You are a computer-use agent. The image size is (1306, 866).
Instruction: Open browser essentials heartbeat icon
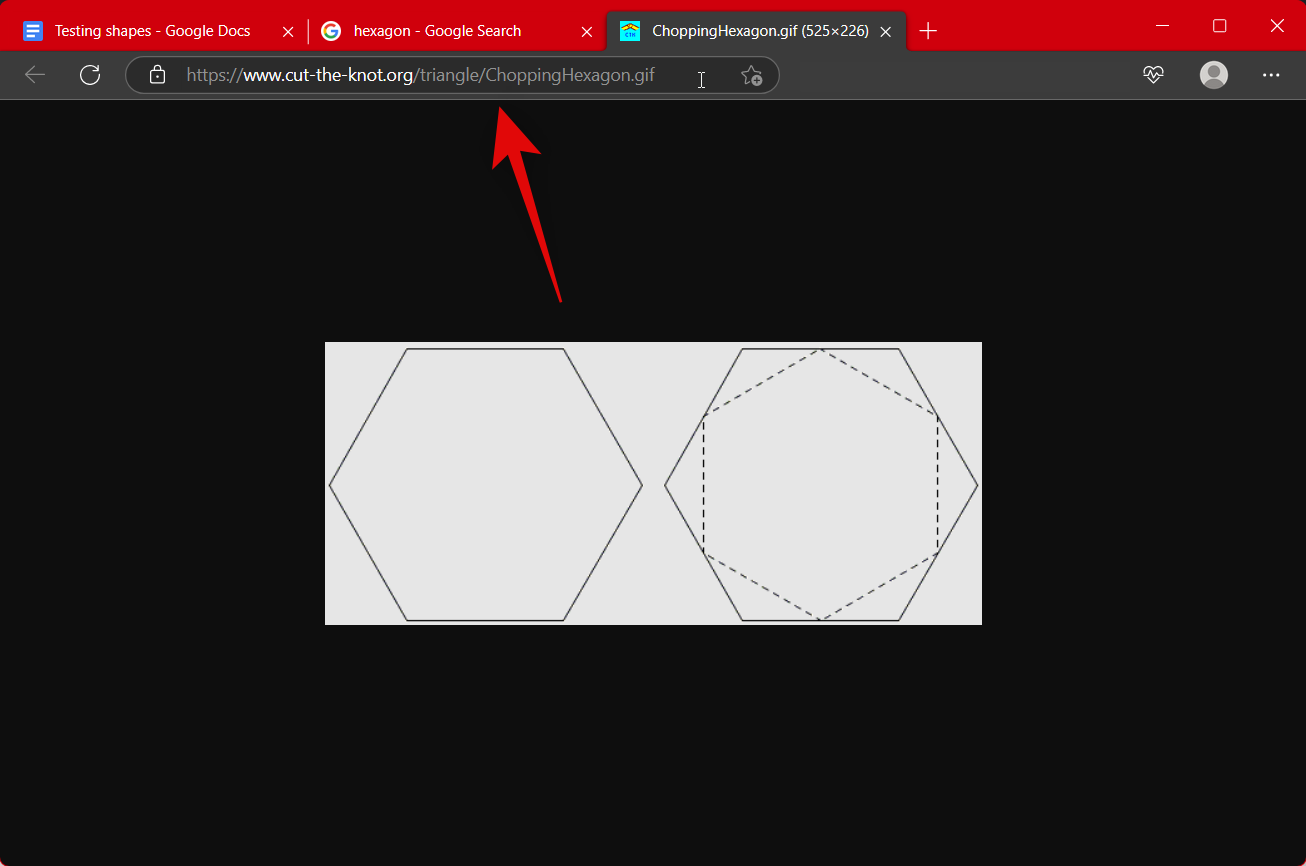1153,75
